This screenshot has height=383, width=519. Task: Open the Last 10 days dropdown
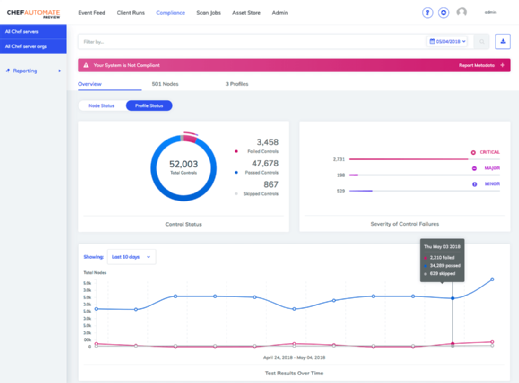131,257
